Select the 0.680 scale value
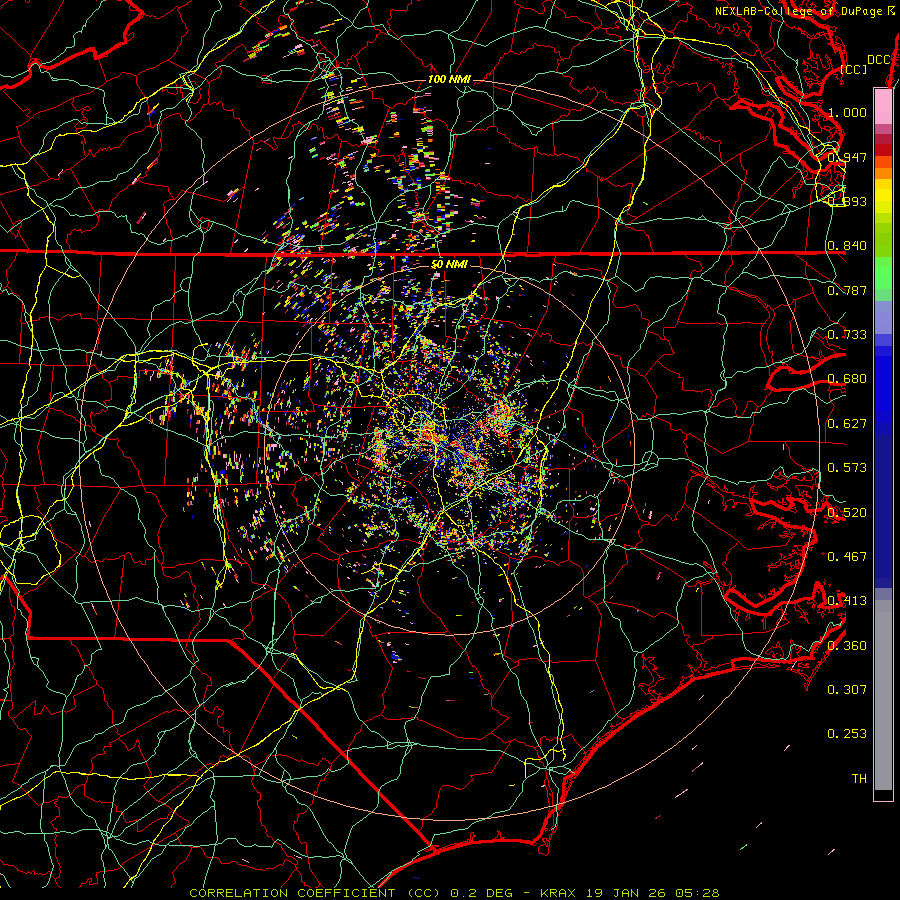This screenshot has width=900, height=900. point(847,379)
